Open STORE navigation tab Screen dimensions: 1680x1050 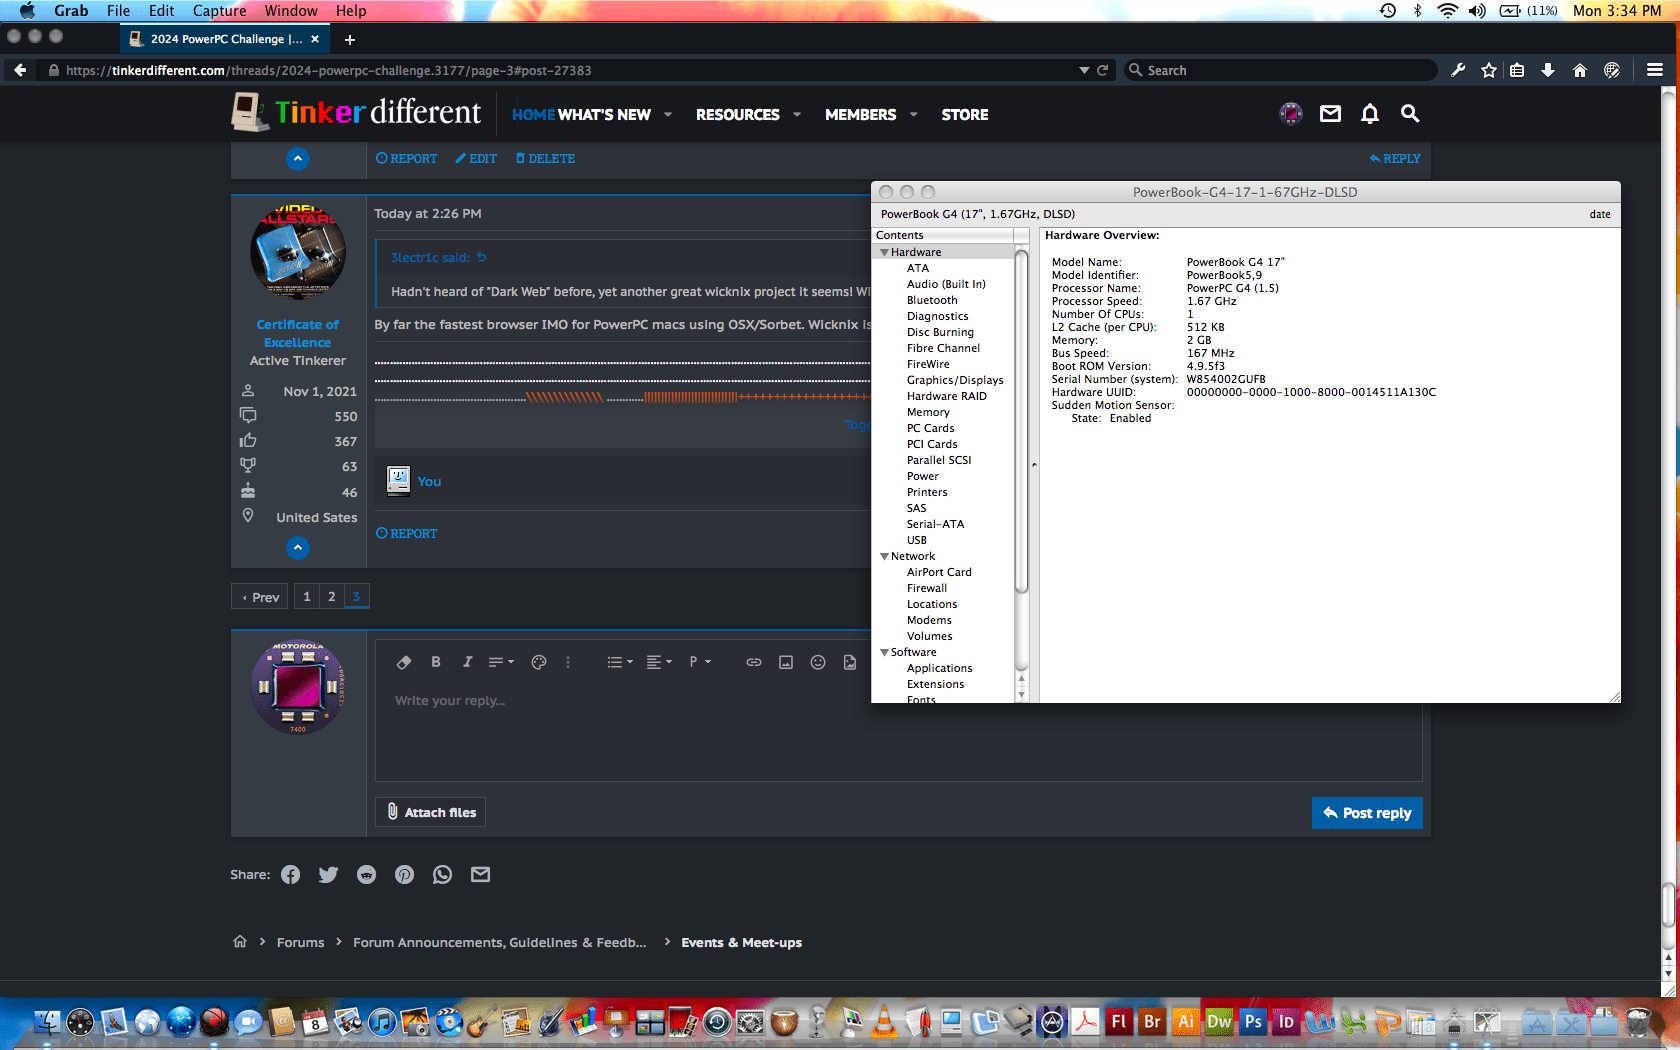point(965,115)
